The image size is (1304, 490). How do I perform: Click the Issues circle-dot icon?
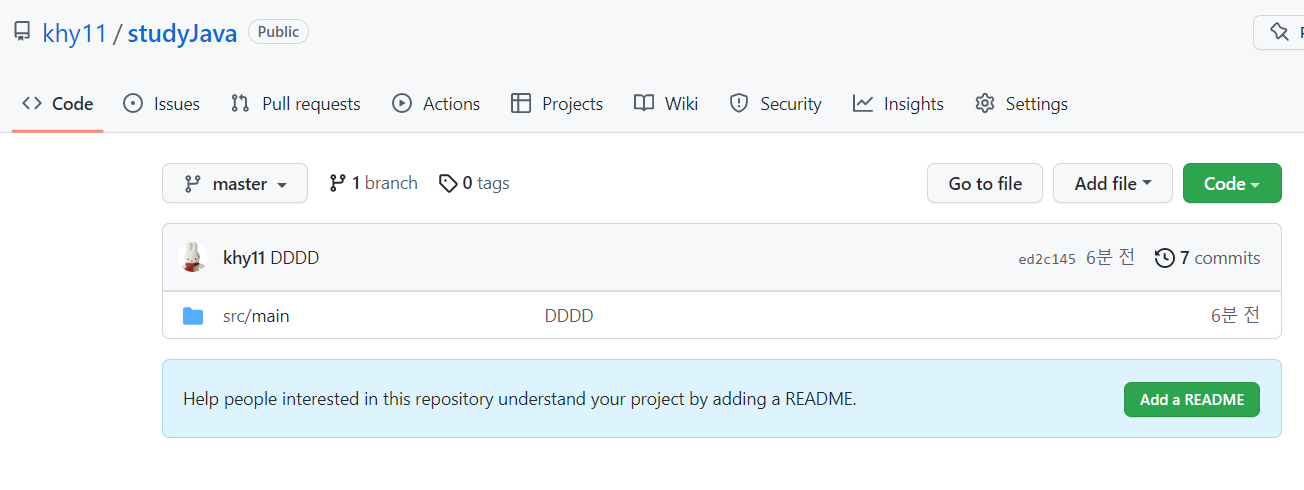(x=133, y=103)
